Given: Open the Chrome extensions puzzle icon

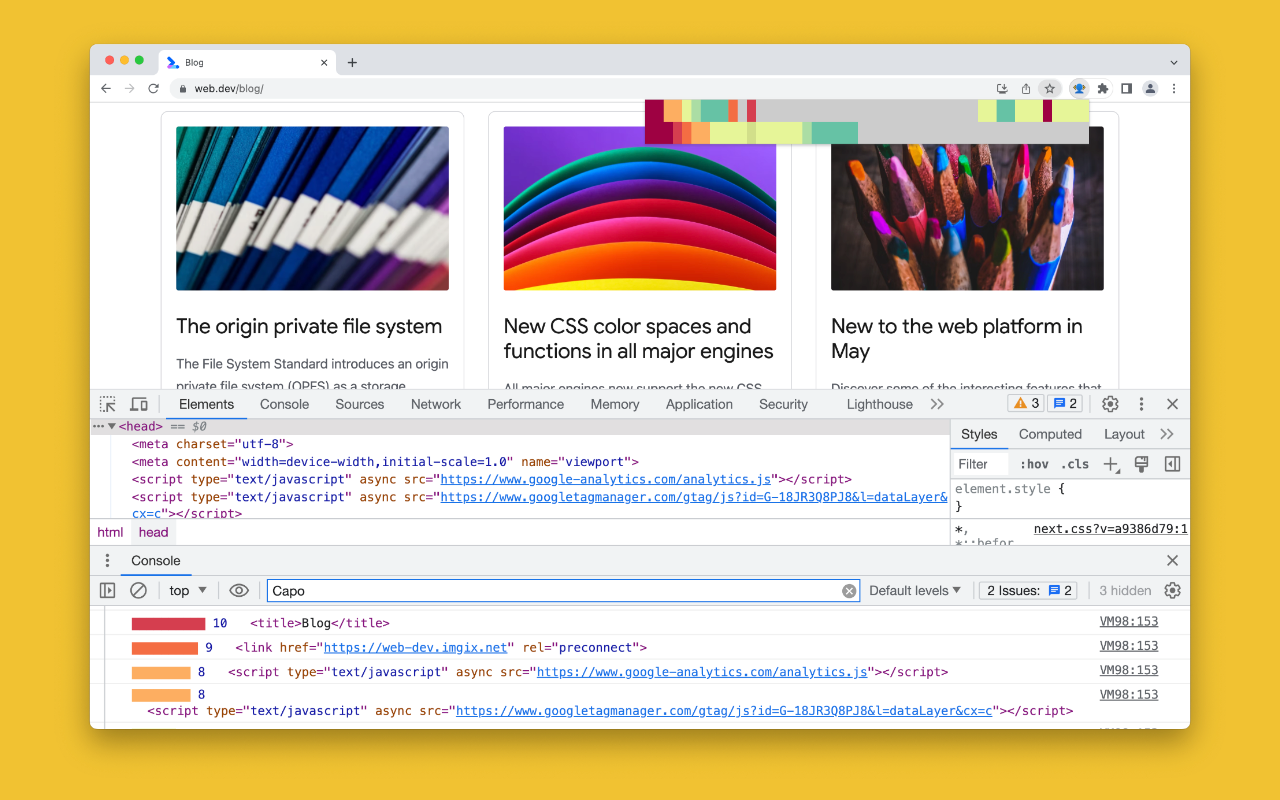Looking at the screenshot, I should [x=1103, y=88].
